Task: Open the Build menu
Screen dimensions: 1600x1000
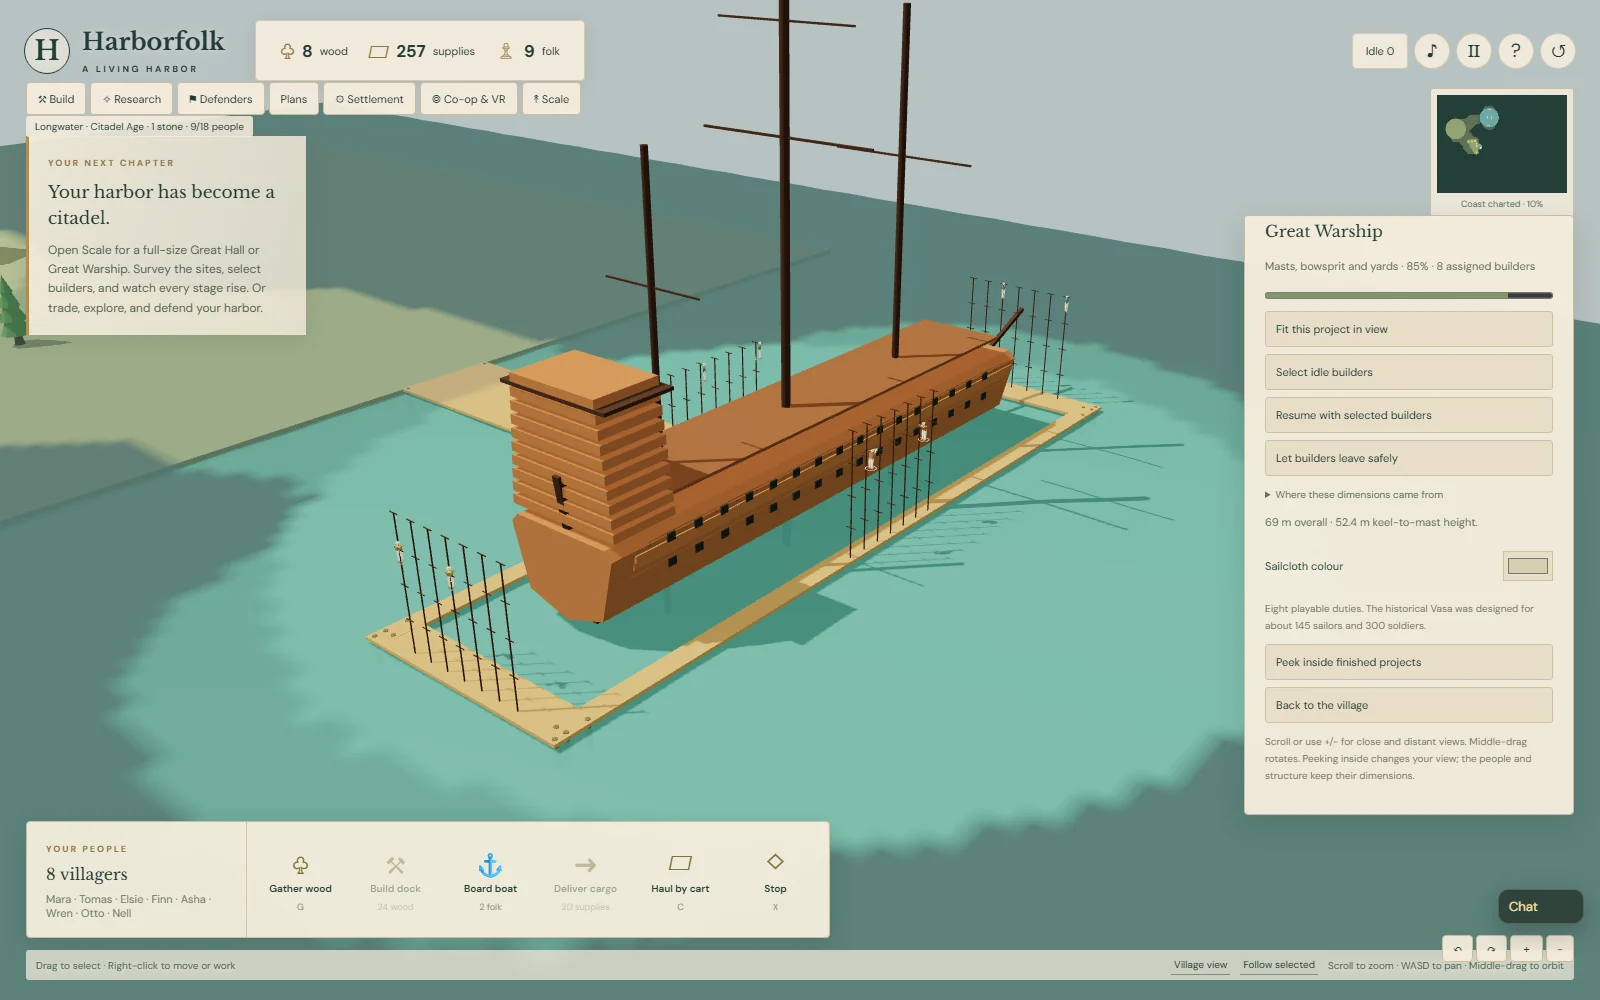Action: click(56, 99)
